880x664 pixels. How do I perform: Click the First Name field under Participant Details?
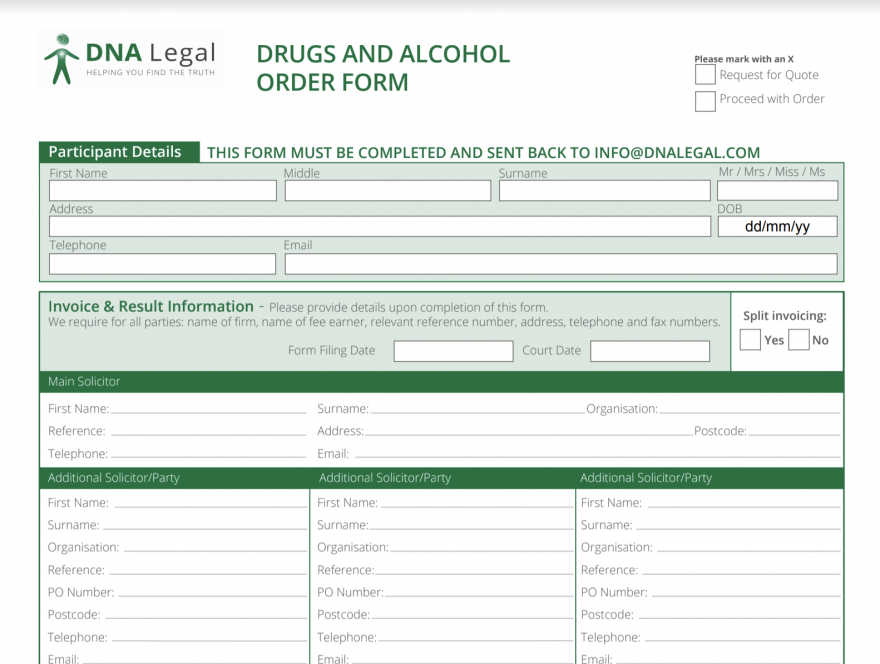pos(162,190)
